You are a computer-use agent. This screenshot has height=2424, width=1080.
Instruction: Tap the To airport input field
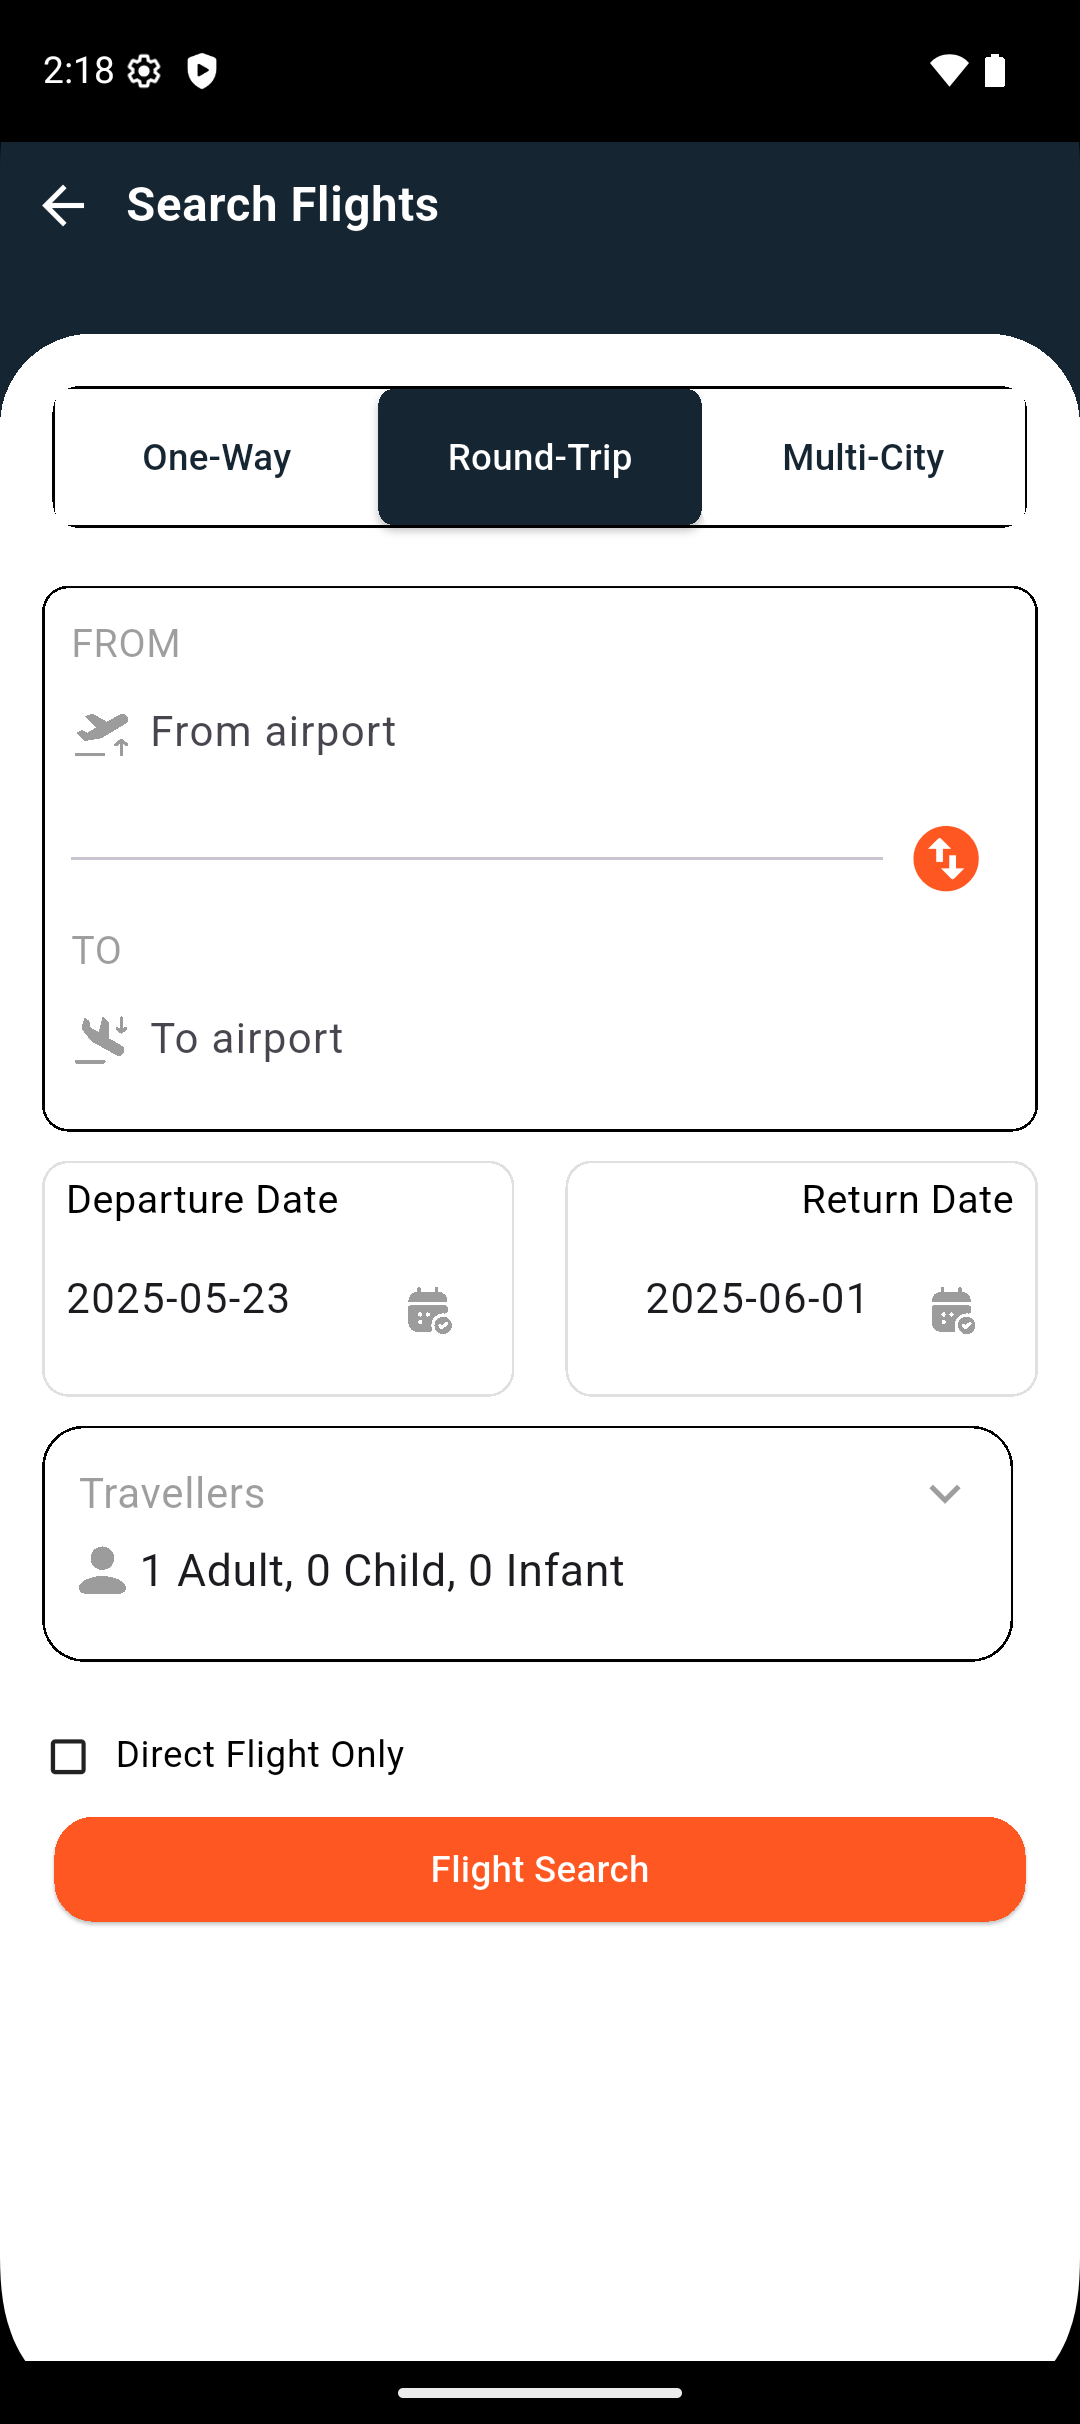tap(480, 1038)
